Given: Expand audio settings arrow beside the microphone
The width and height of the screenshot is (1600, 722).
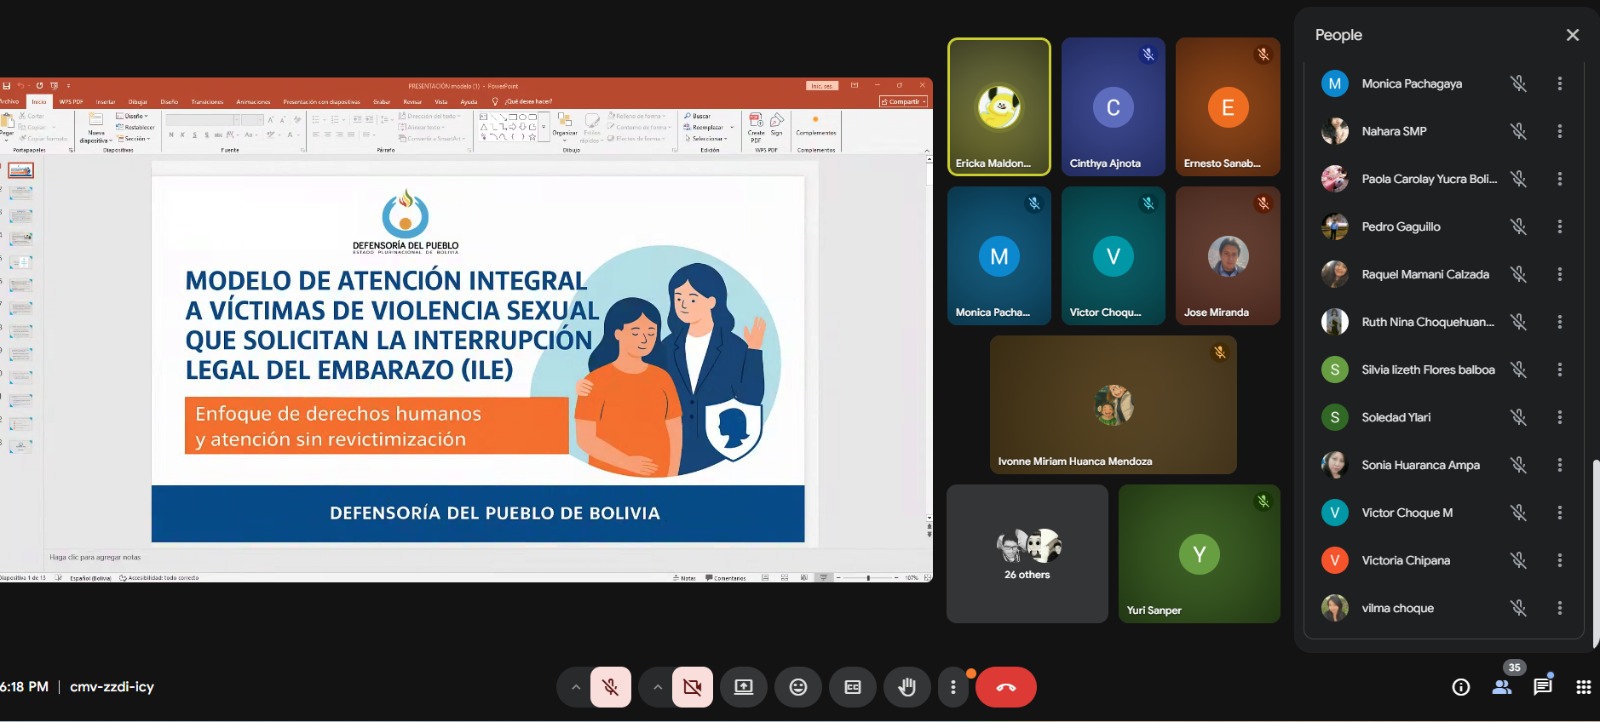Looking at the screenshot, I should coord(575,687).
